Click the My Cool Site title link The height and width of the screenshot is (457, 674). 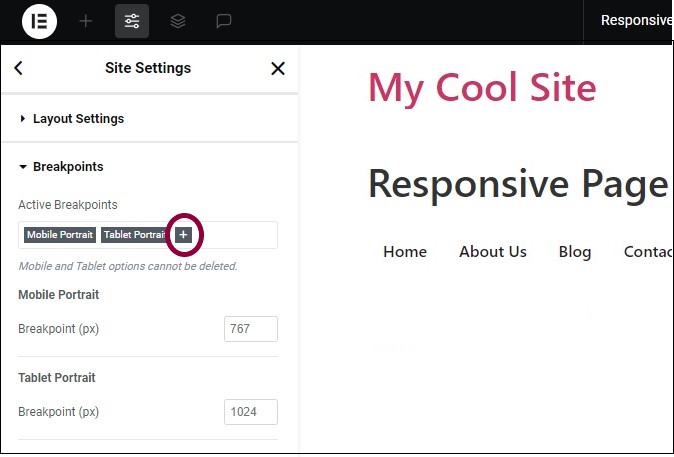coord(482,88)
